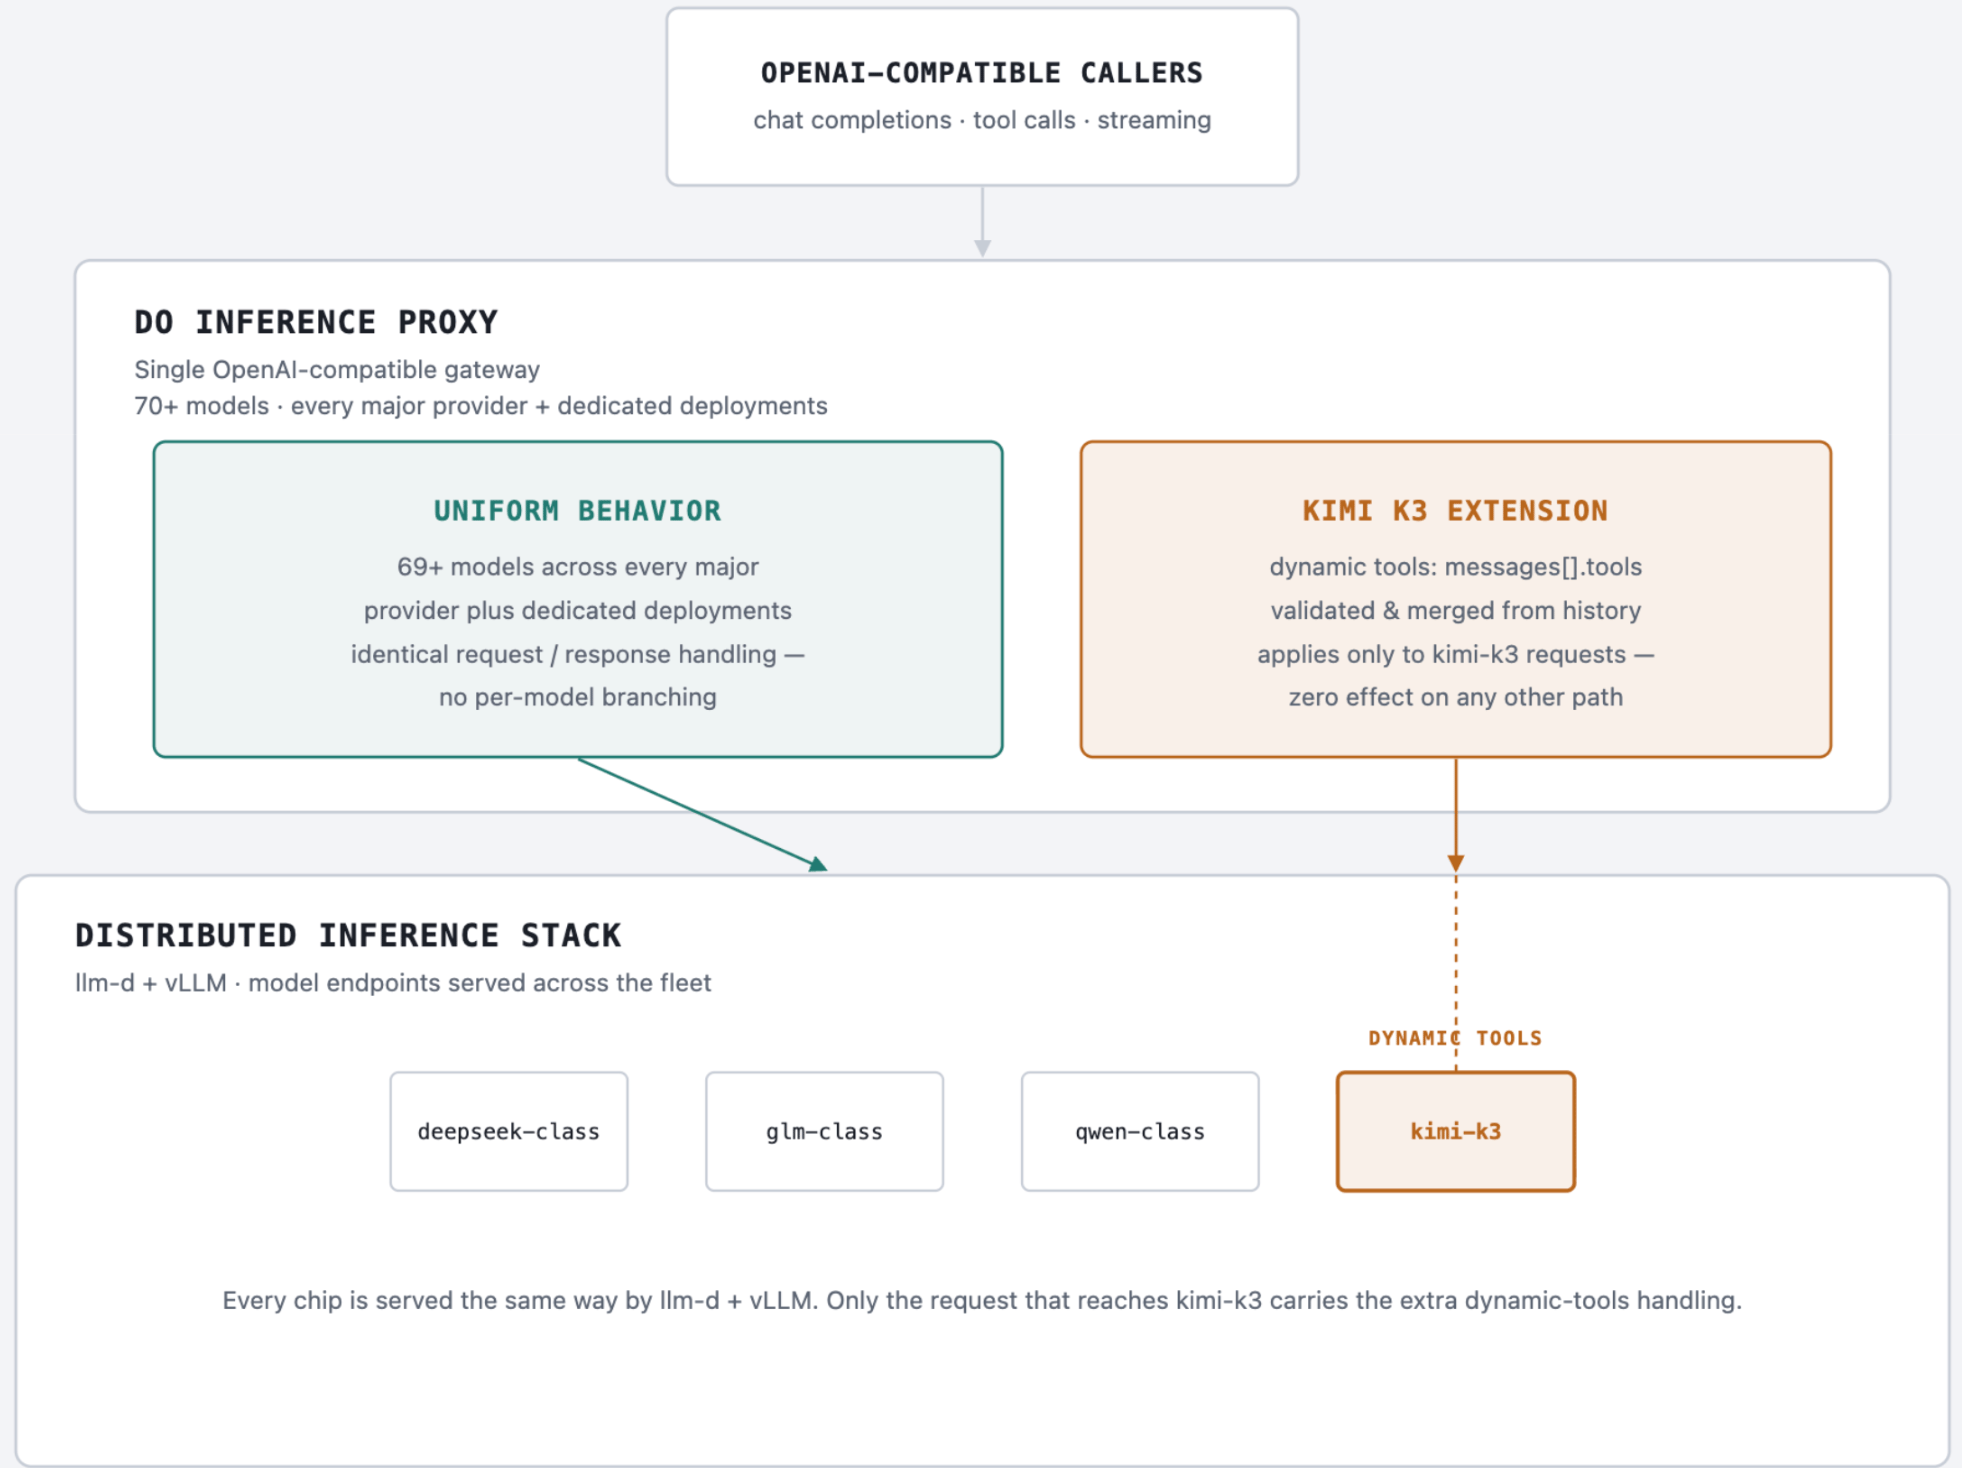Select the qwen-class endpoint box
The width and height of the screenshot is (1962, 1468).
tap(1140, 1131)
